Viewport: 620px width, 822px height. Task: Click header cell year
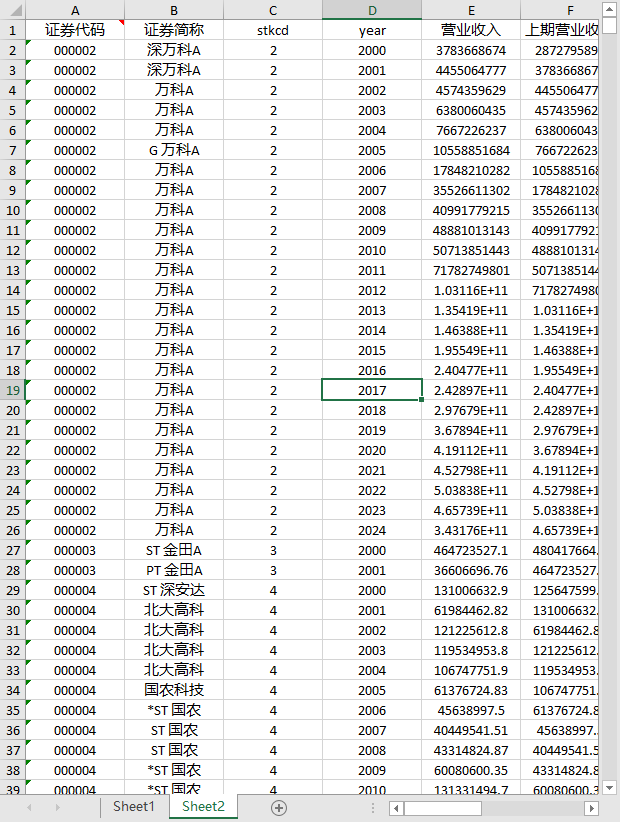tap(372, 30)
